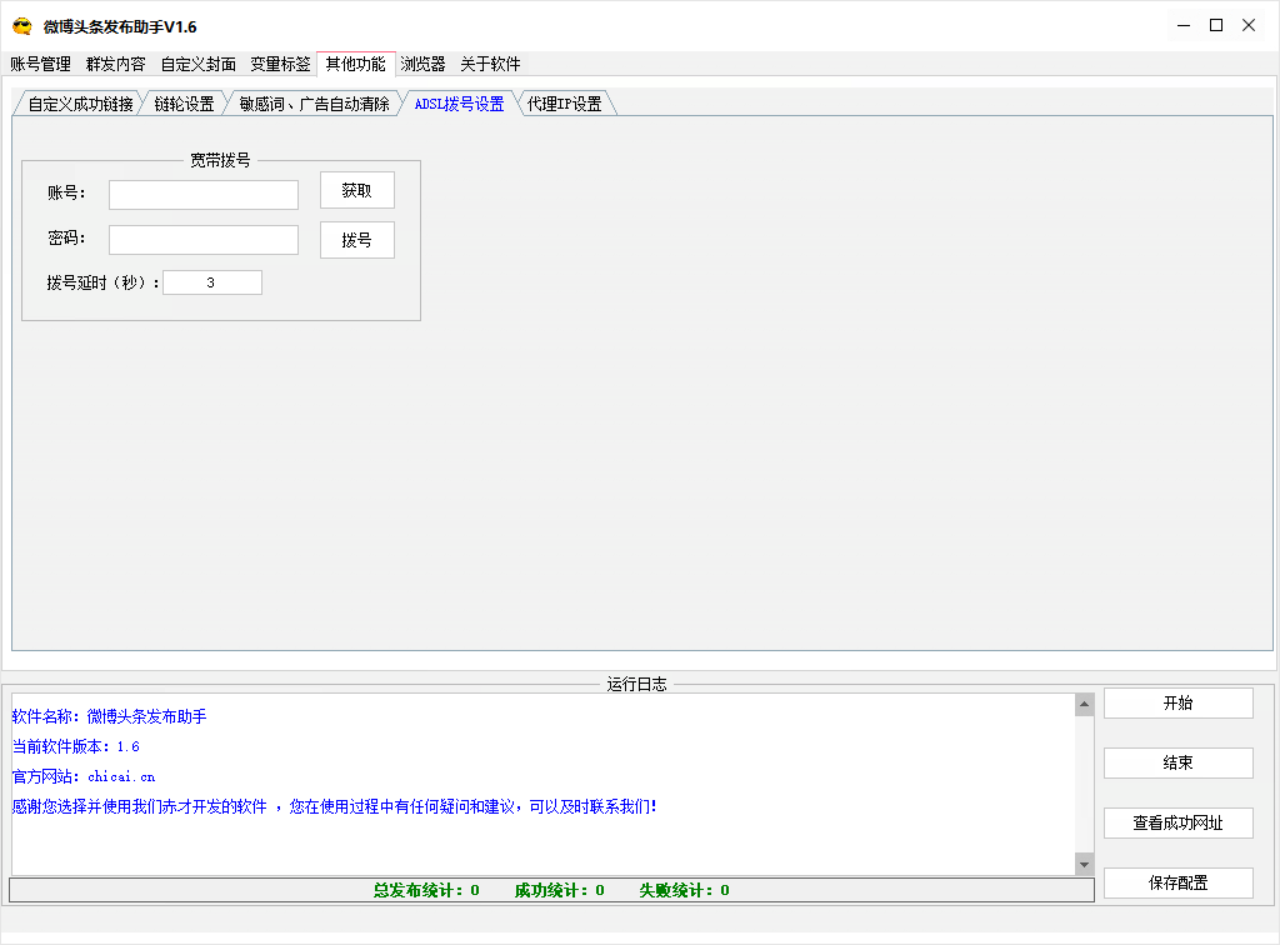Open 敏感词、广告自动清除 sub-tab
The width and height of the screenshot is (1280, 945).
coord(315,104)
